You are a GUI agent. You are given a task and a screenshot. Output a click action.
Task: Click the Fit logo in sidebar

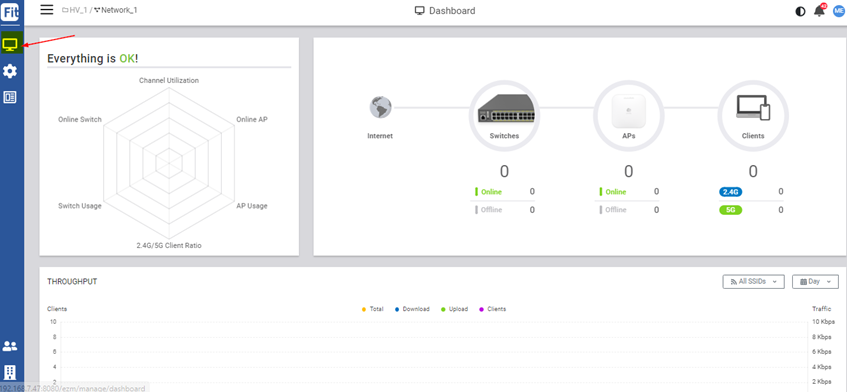coord(10,11)
